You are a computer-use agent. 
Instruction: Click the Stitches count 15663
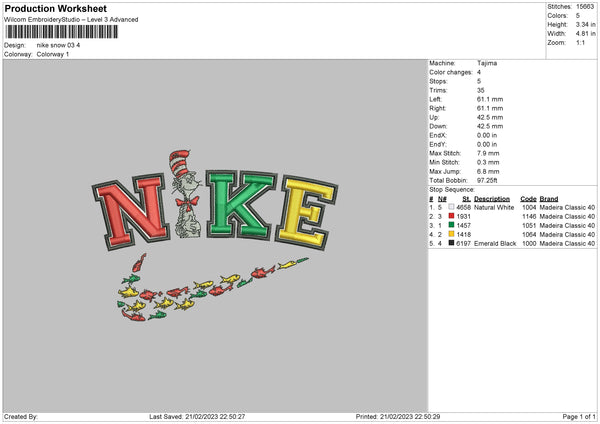[585, 7]
